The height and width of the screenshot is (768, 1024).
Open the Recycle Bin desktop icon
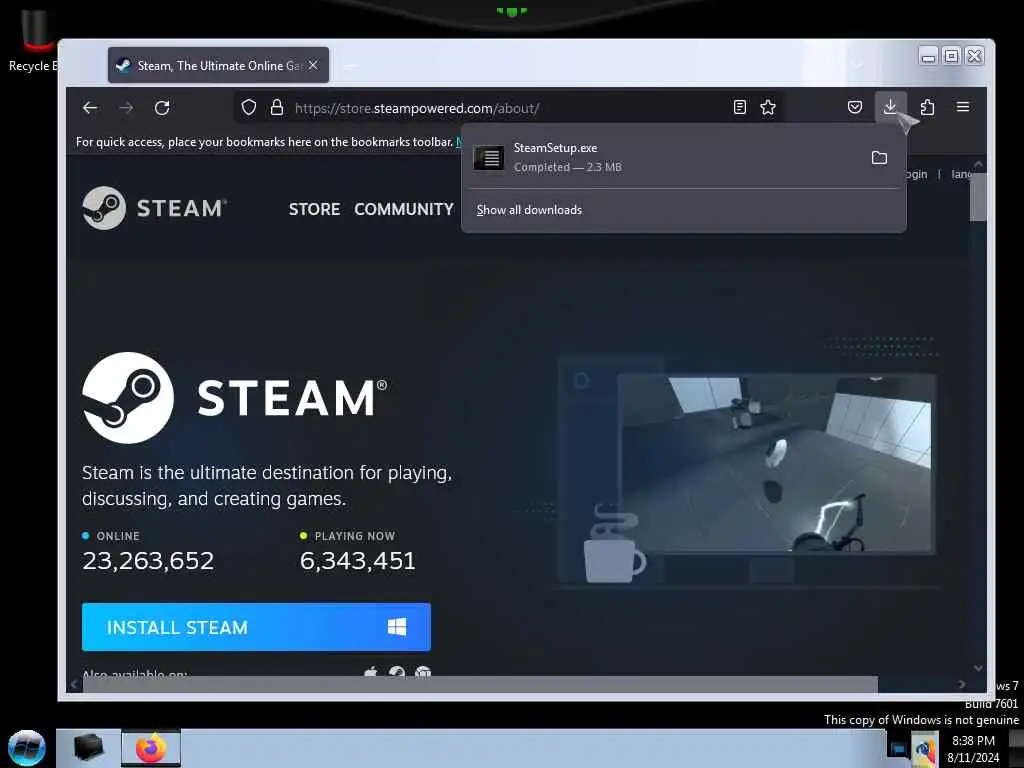click(34, 39)
